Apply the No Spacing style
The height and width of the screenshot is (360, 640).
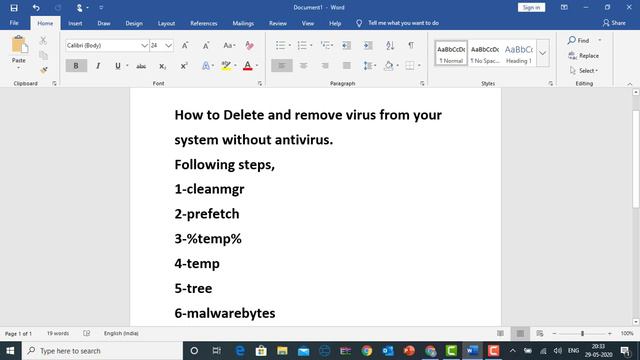(485, 53)
